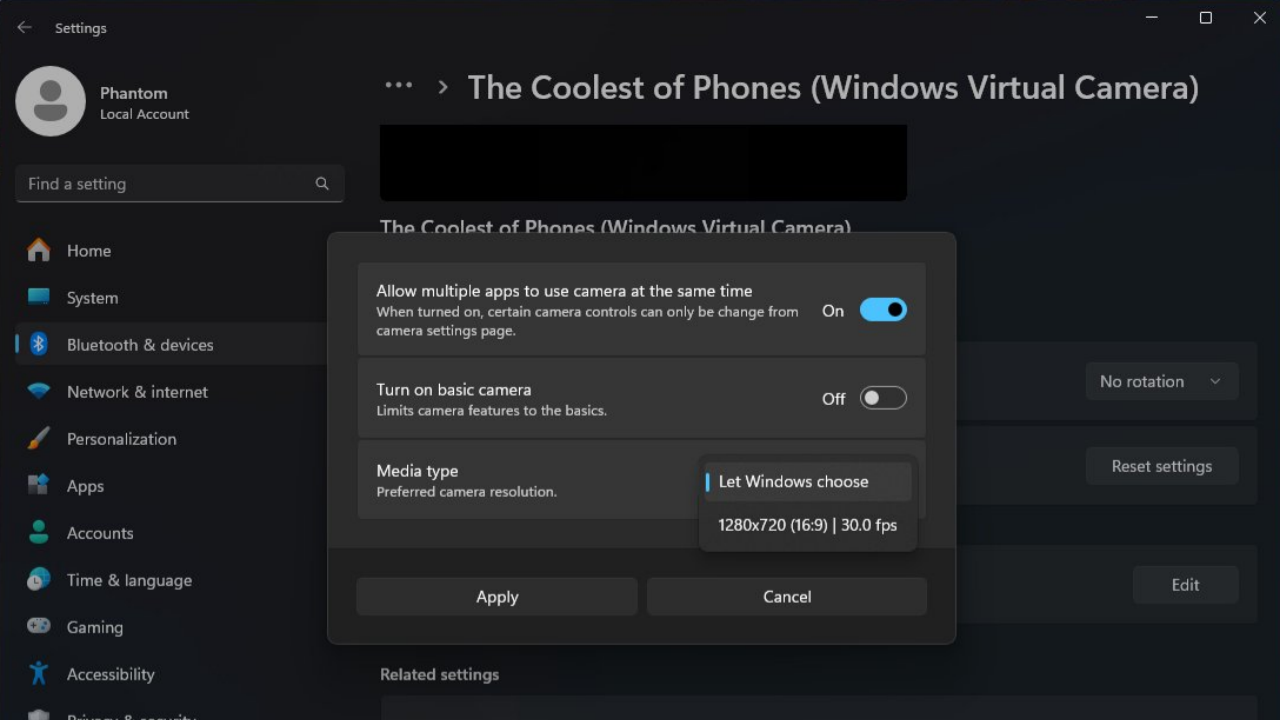Select 1280x720 30 fps resolution option

[x=806, y=524]
